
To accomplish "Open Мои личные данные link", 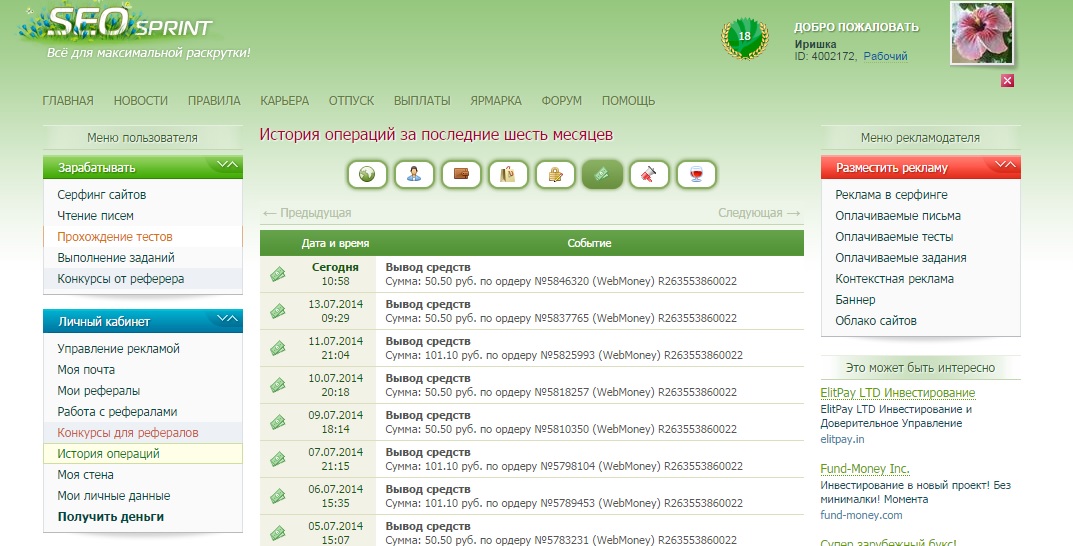I will [x=114, y=496].
